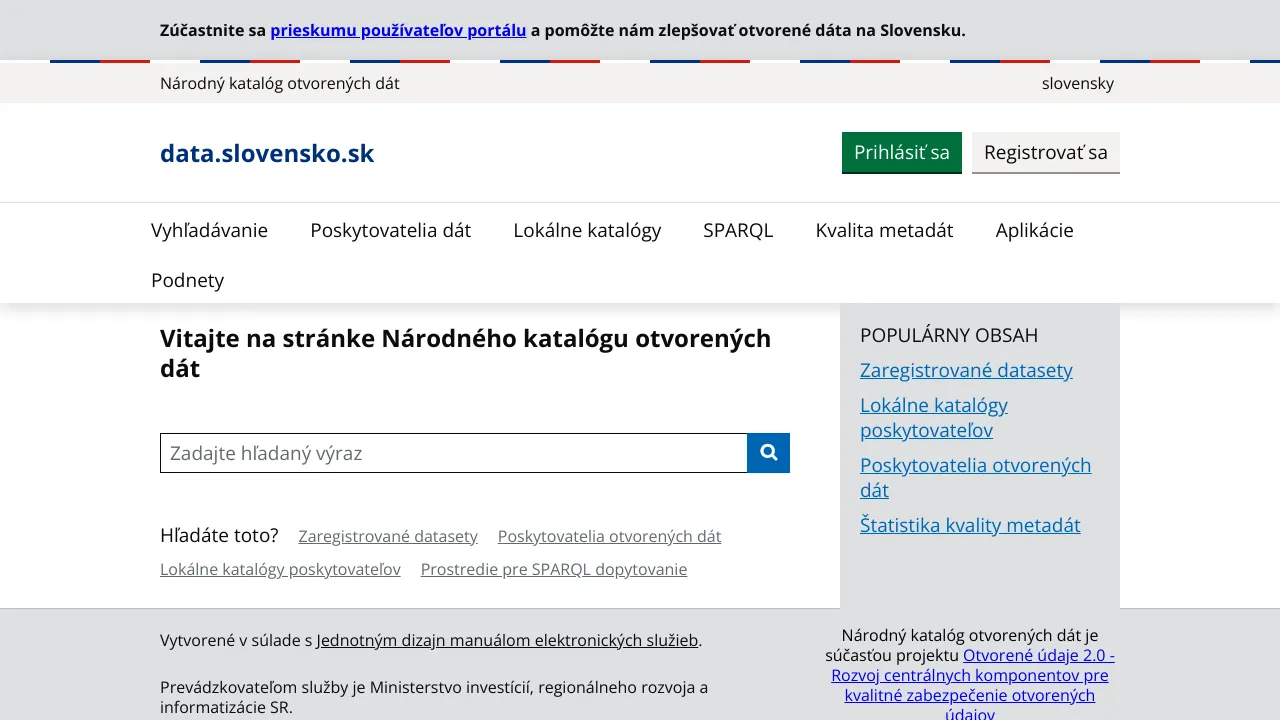Screen dimensions: 1280x720
Task: Click the magnifier search button
Action: 768,453
